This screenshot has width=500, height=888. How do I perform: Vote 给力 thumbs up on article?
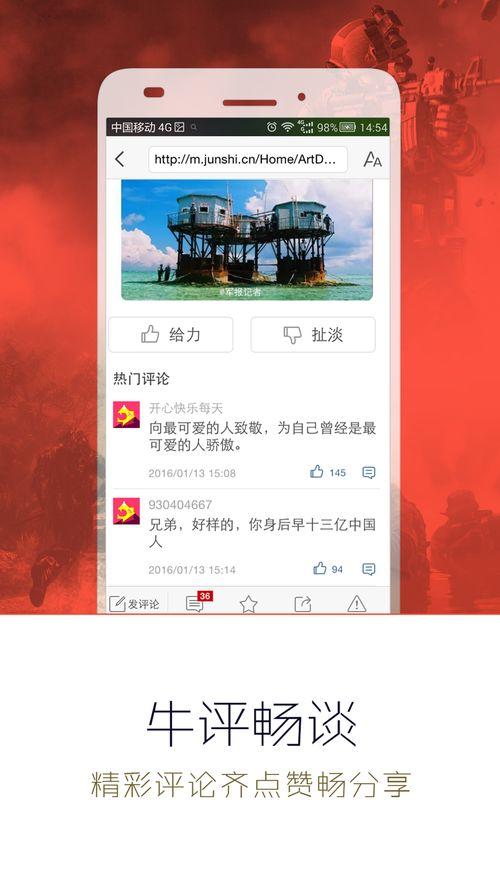[170, 335]
